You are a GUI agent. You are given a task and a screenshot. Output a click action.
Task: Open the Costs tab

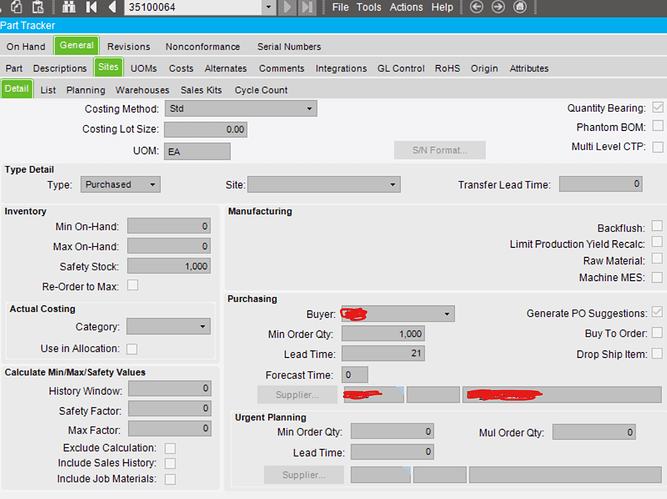pos(181,68)
